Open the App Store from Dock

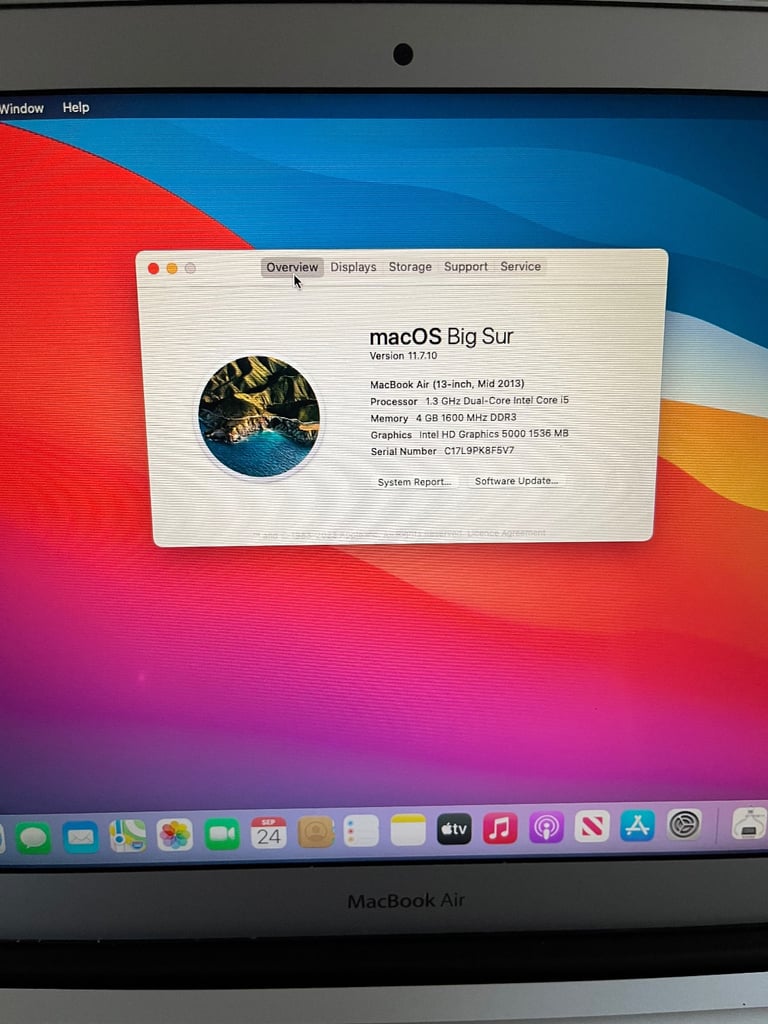coord(637,825)
